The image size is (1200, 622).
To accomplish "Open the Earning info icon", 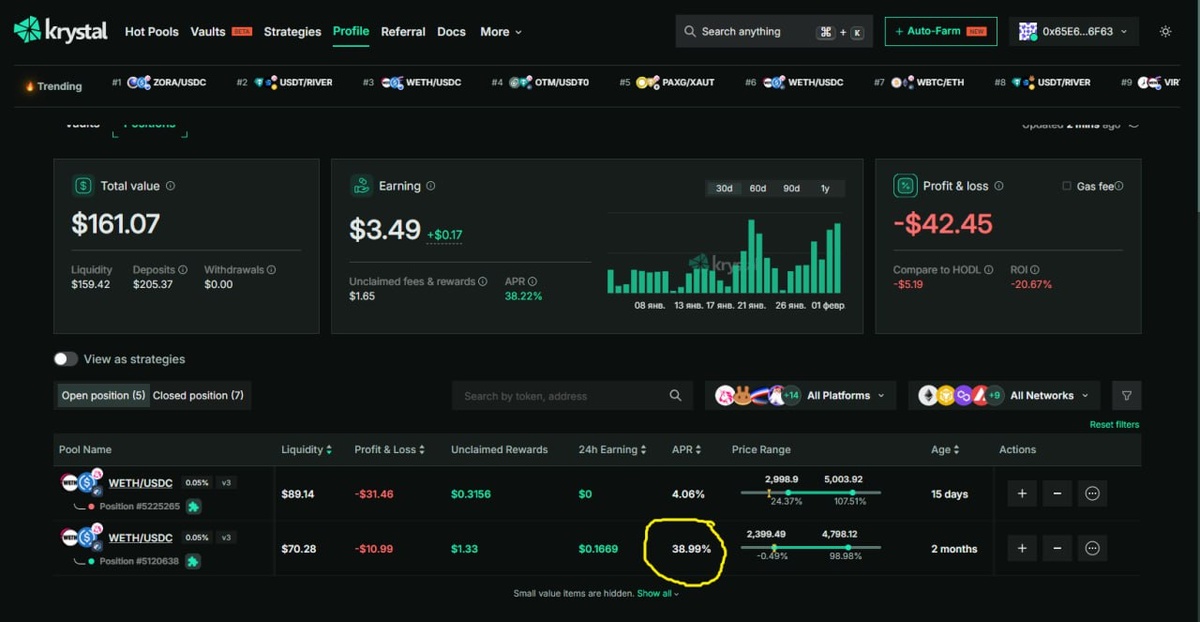I will pos(431,186).
